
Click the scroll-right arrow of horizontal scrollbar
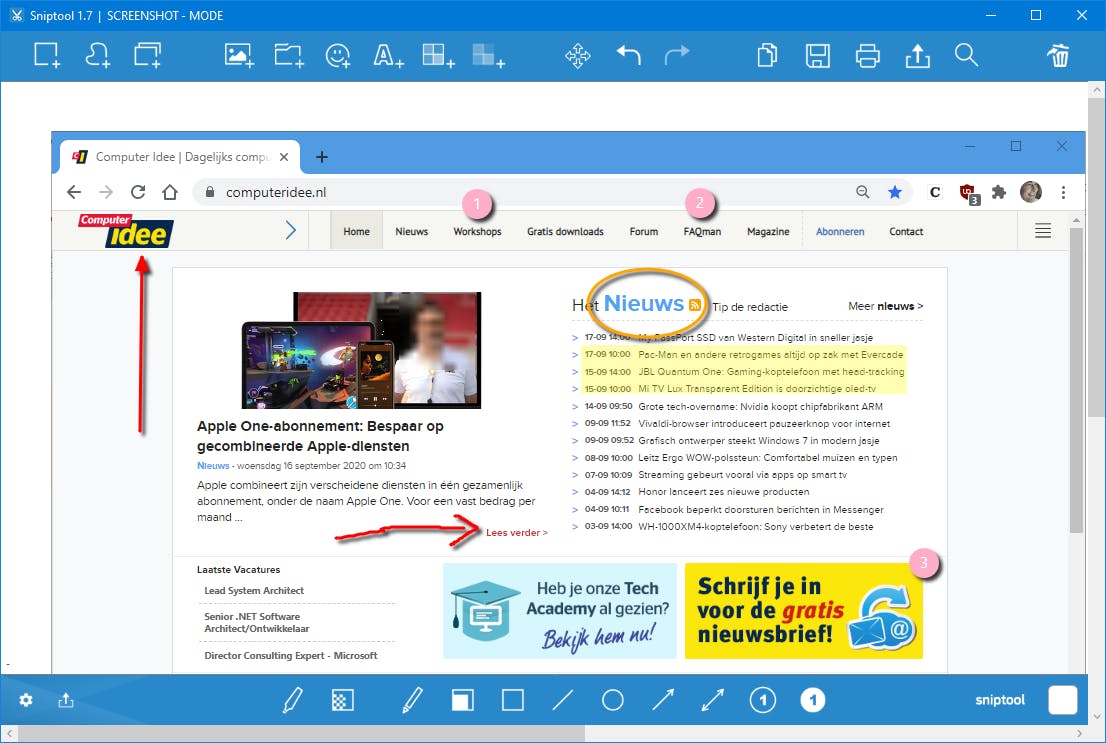pos(1080,734)
